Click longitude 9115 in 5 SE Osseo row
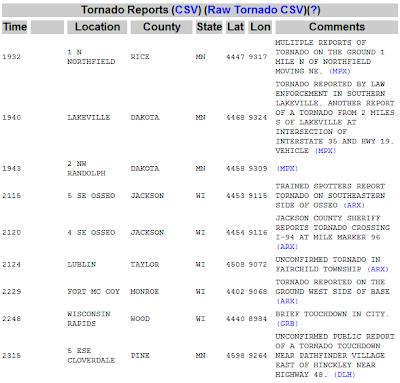This screenshot has height=383, width=400. pos(258,196)
